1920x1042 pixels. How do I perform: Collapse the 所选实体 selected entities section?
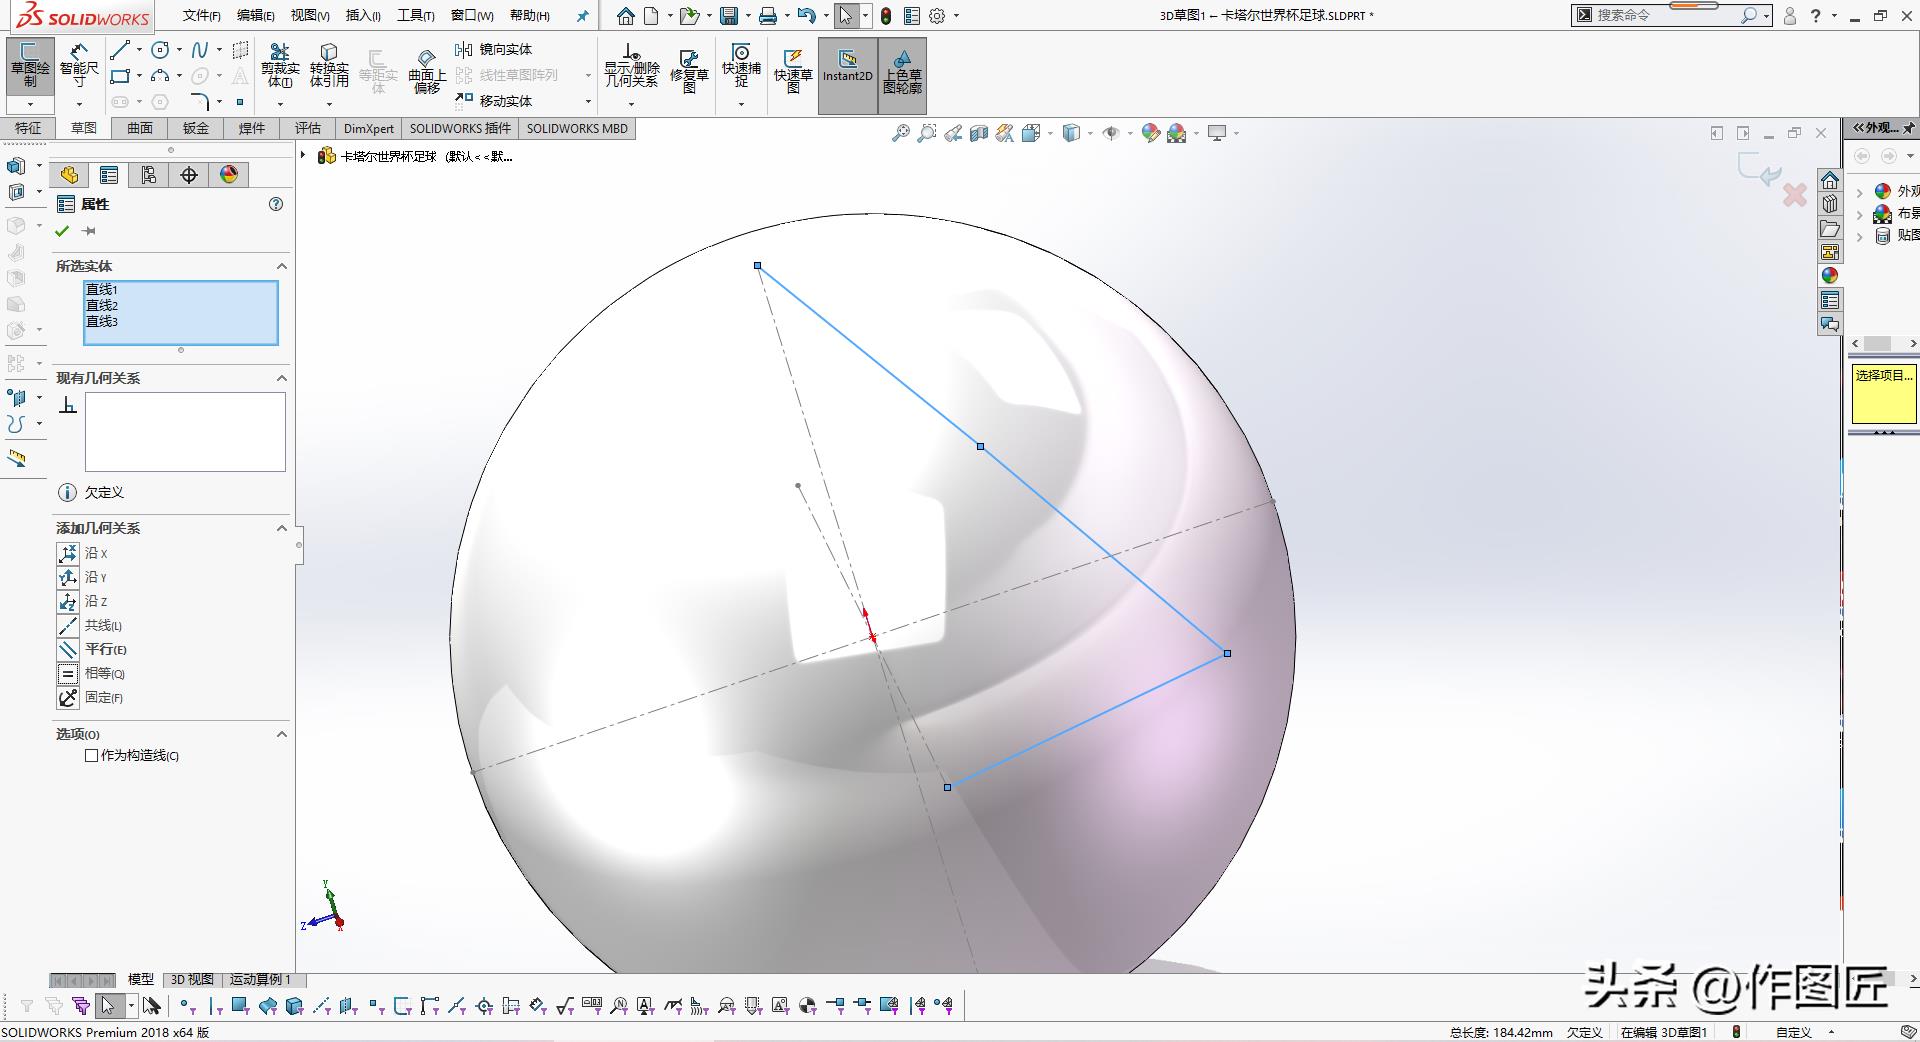[x=281, y=266]
